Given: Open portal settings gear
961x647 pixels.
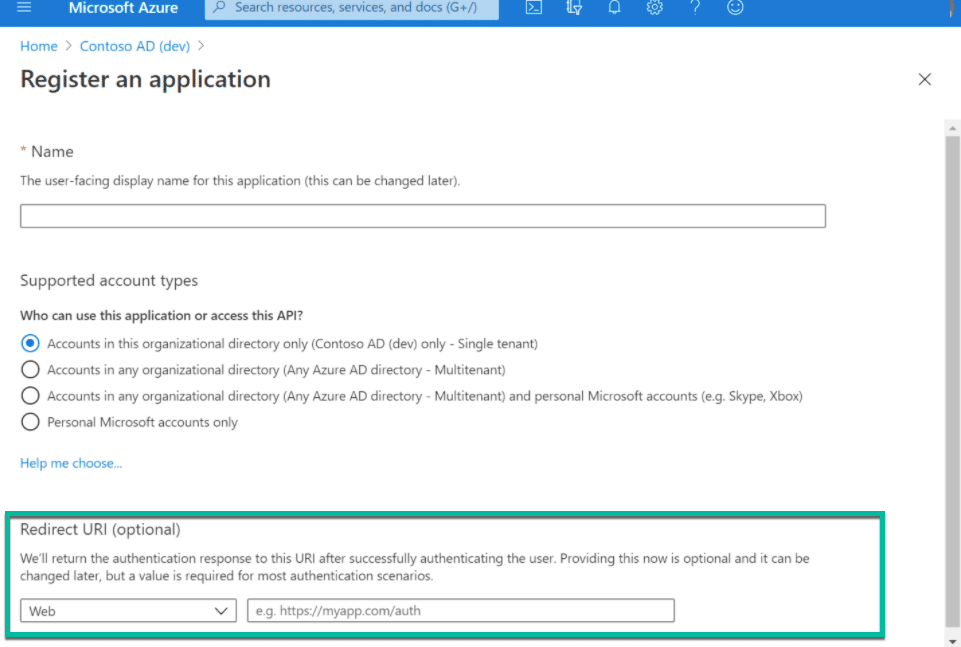Looking at the screenshot, I should click(655, 7).
